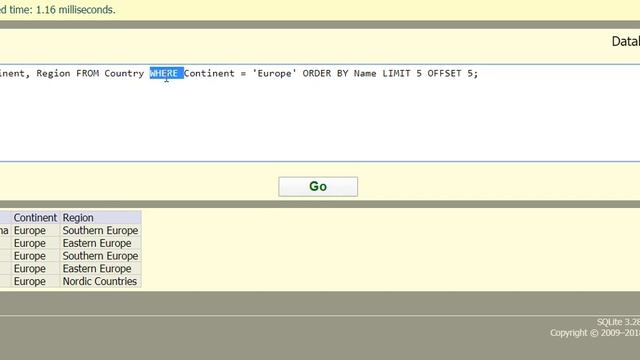Click FROM keyword in the query
This screenshot has height=360, width=640.
click(87, 73)
